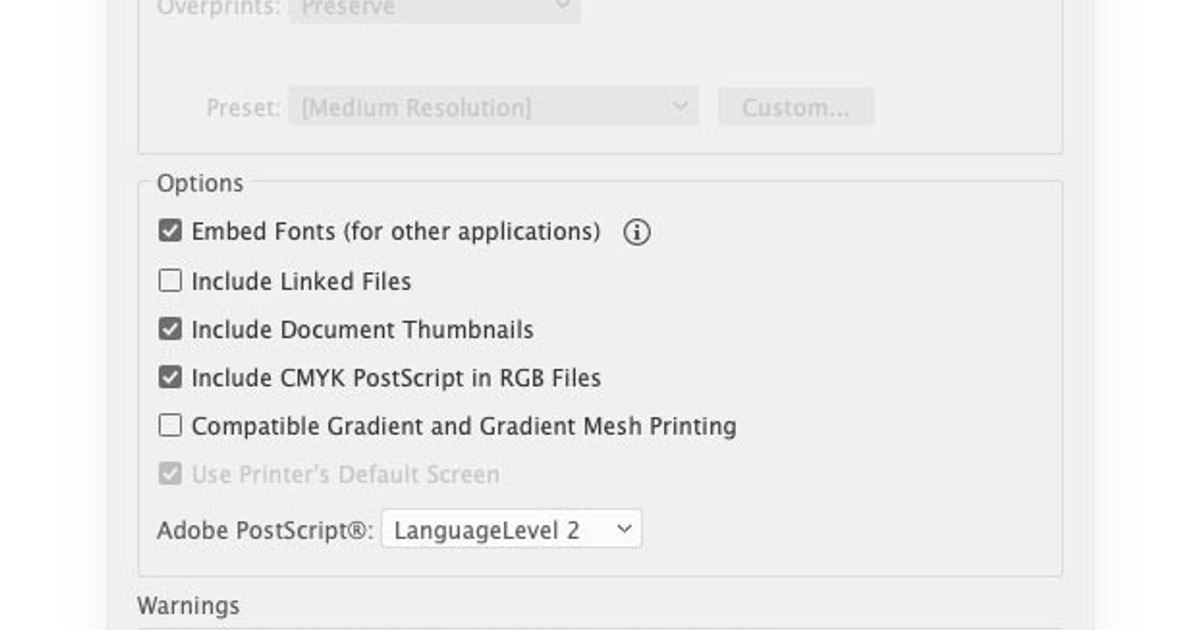Tick Compatible Gradient and Gradient Mesh Printing box

[x=170, y=425]
